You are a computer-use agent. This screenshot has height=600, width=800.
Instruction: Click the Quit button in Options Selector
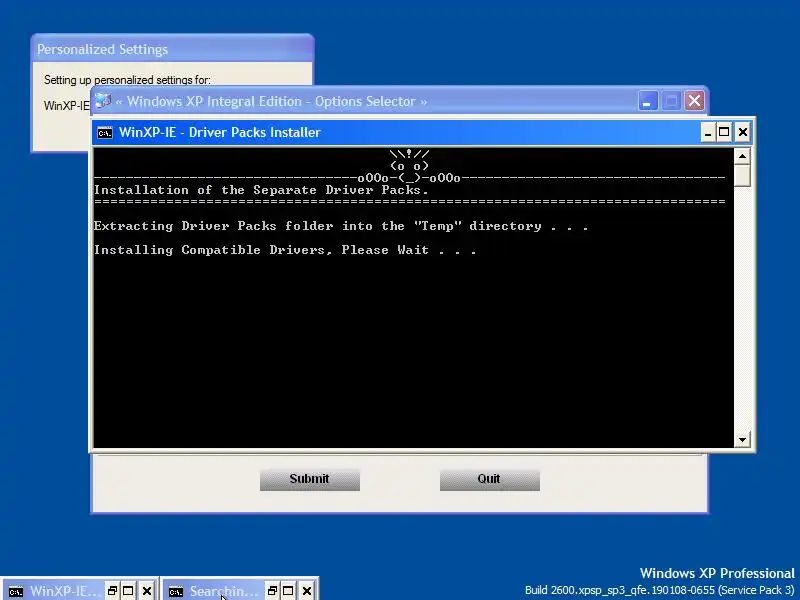click(x=490, y=480)
